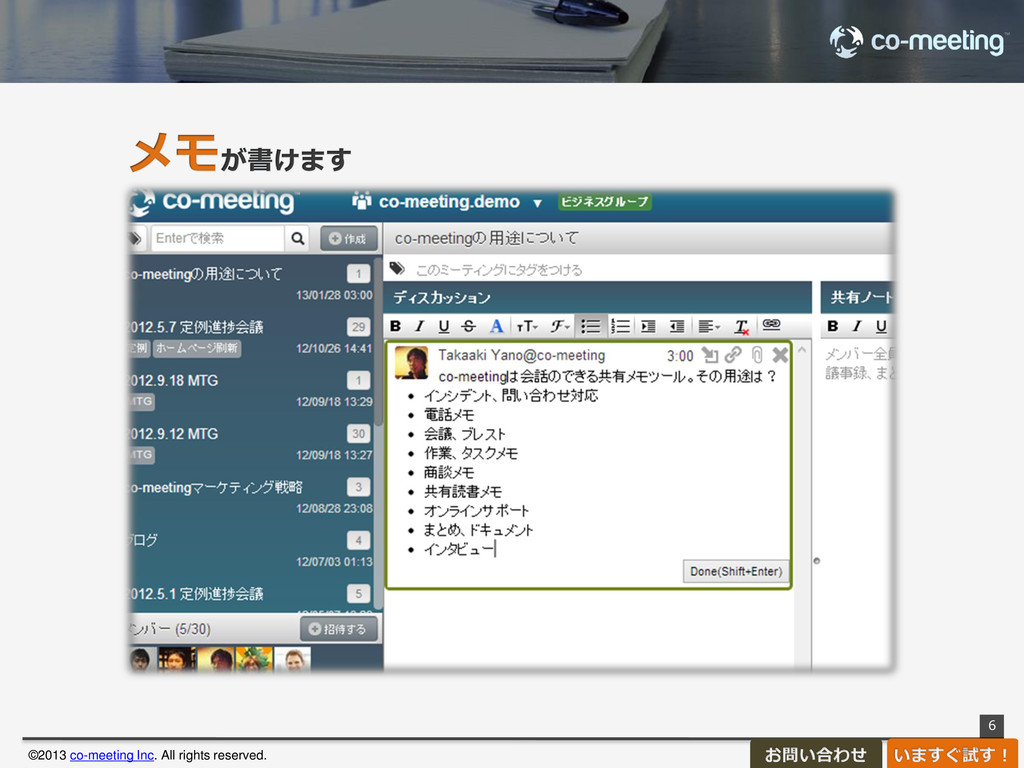The width and height of the screenshot is (1024, 768).
Task: Click the 共有読書メモ bullet line
Action: click(x=462, y=492)
